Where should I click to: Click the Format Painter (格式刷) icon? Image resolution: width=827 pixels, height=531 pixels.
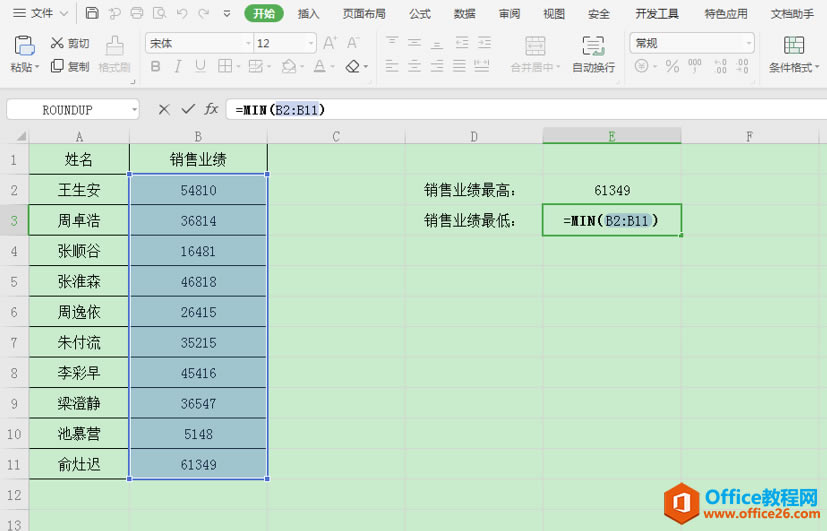114,46
